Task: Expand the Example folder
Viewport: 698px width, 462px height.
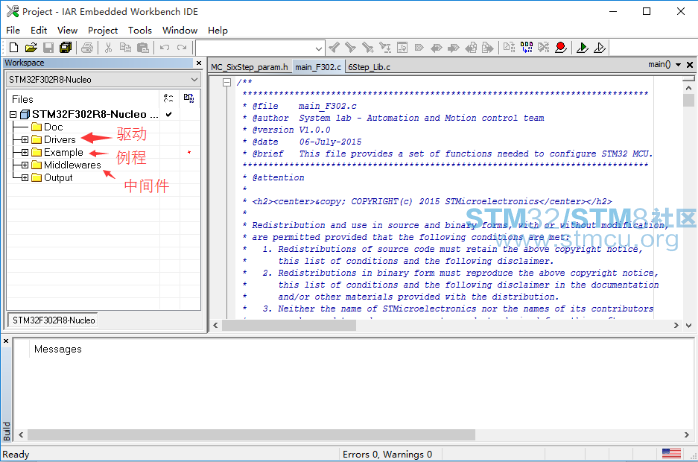Action: [25, 152]
